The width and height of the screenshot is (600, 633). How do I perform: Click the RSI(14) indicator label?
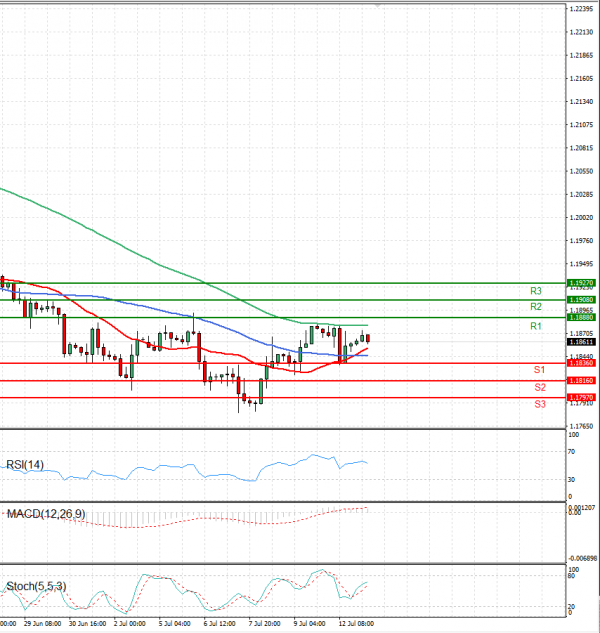pos(25,465)
